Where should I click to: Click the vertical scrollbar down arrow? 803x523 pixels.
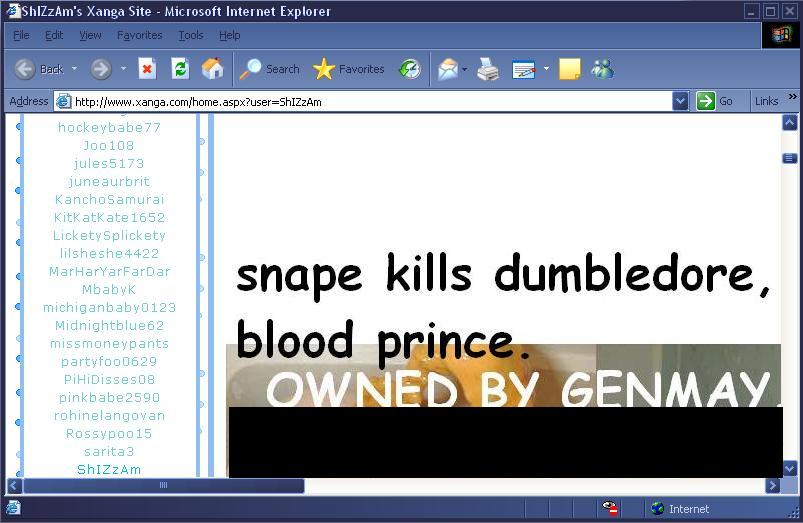click(790, 468)
